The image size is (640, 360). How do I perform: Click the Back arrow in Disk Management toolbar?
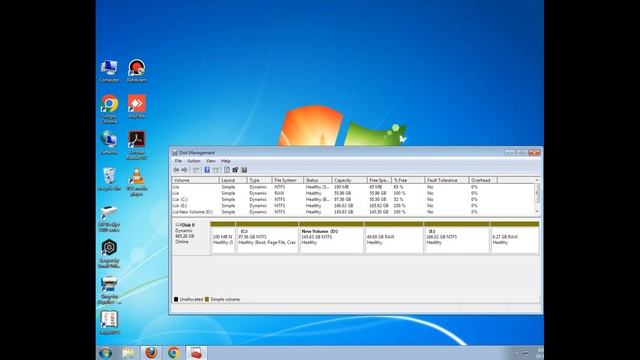tap(176, 170)
